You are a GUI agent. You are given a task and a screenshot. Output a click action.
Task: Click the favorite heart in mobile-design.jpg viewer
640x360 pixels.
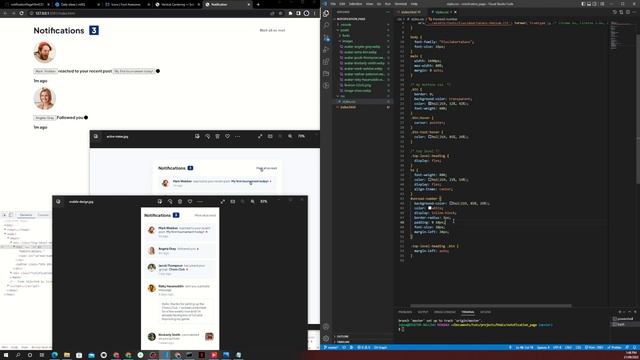pos(190,202)
